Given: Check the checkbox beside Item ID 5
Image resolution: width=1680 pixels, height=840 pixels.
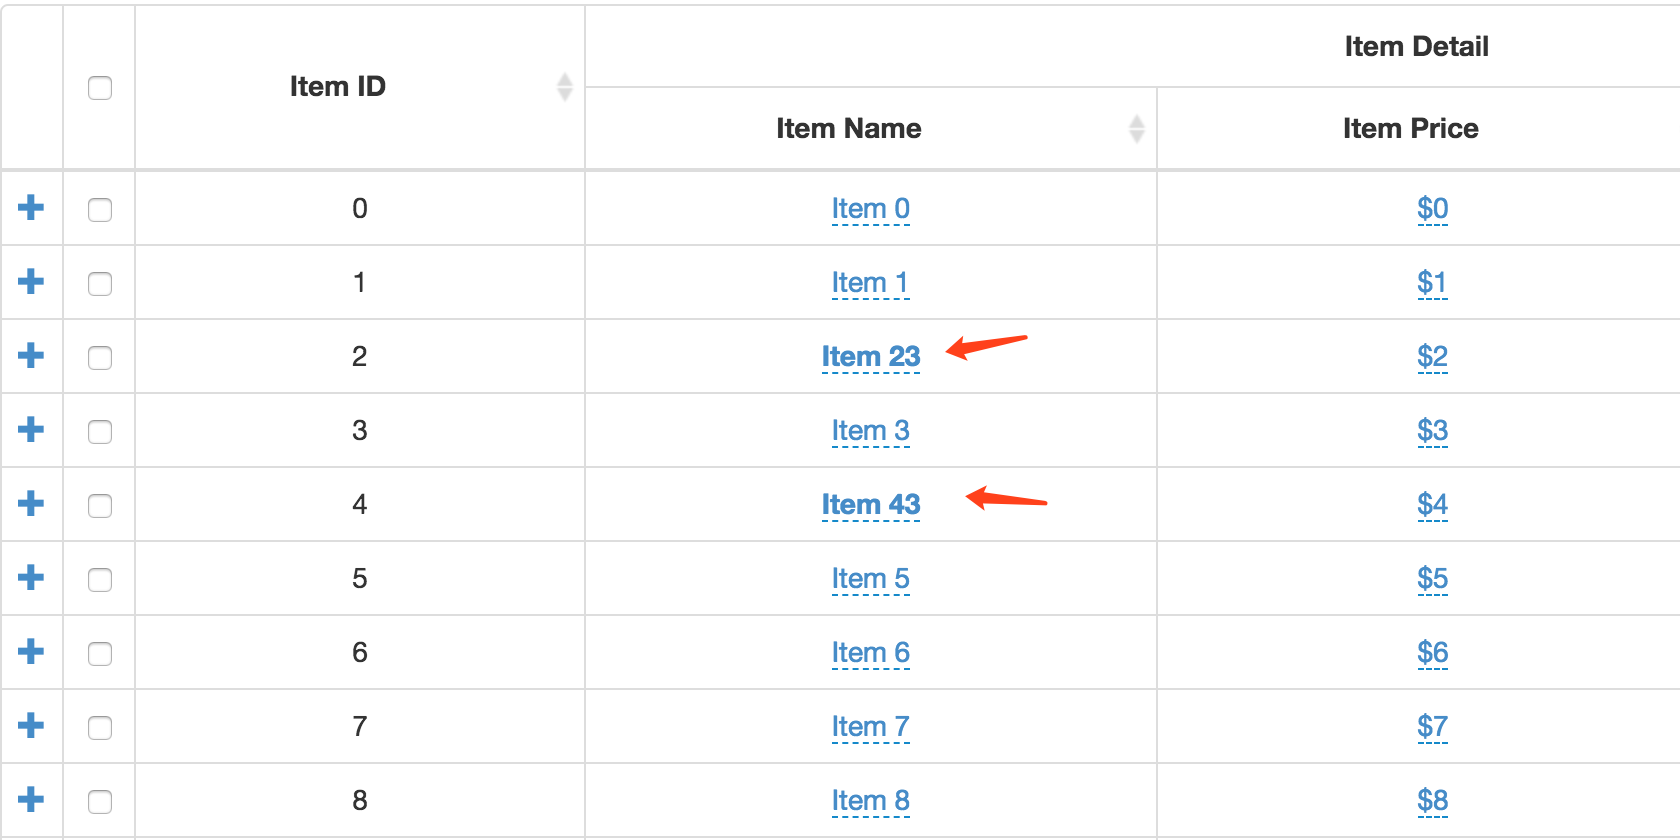Looking at the screenshot, I should click(x=99, y=578).
